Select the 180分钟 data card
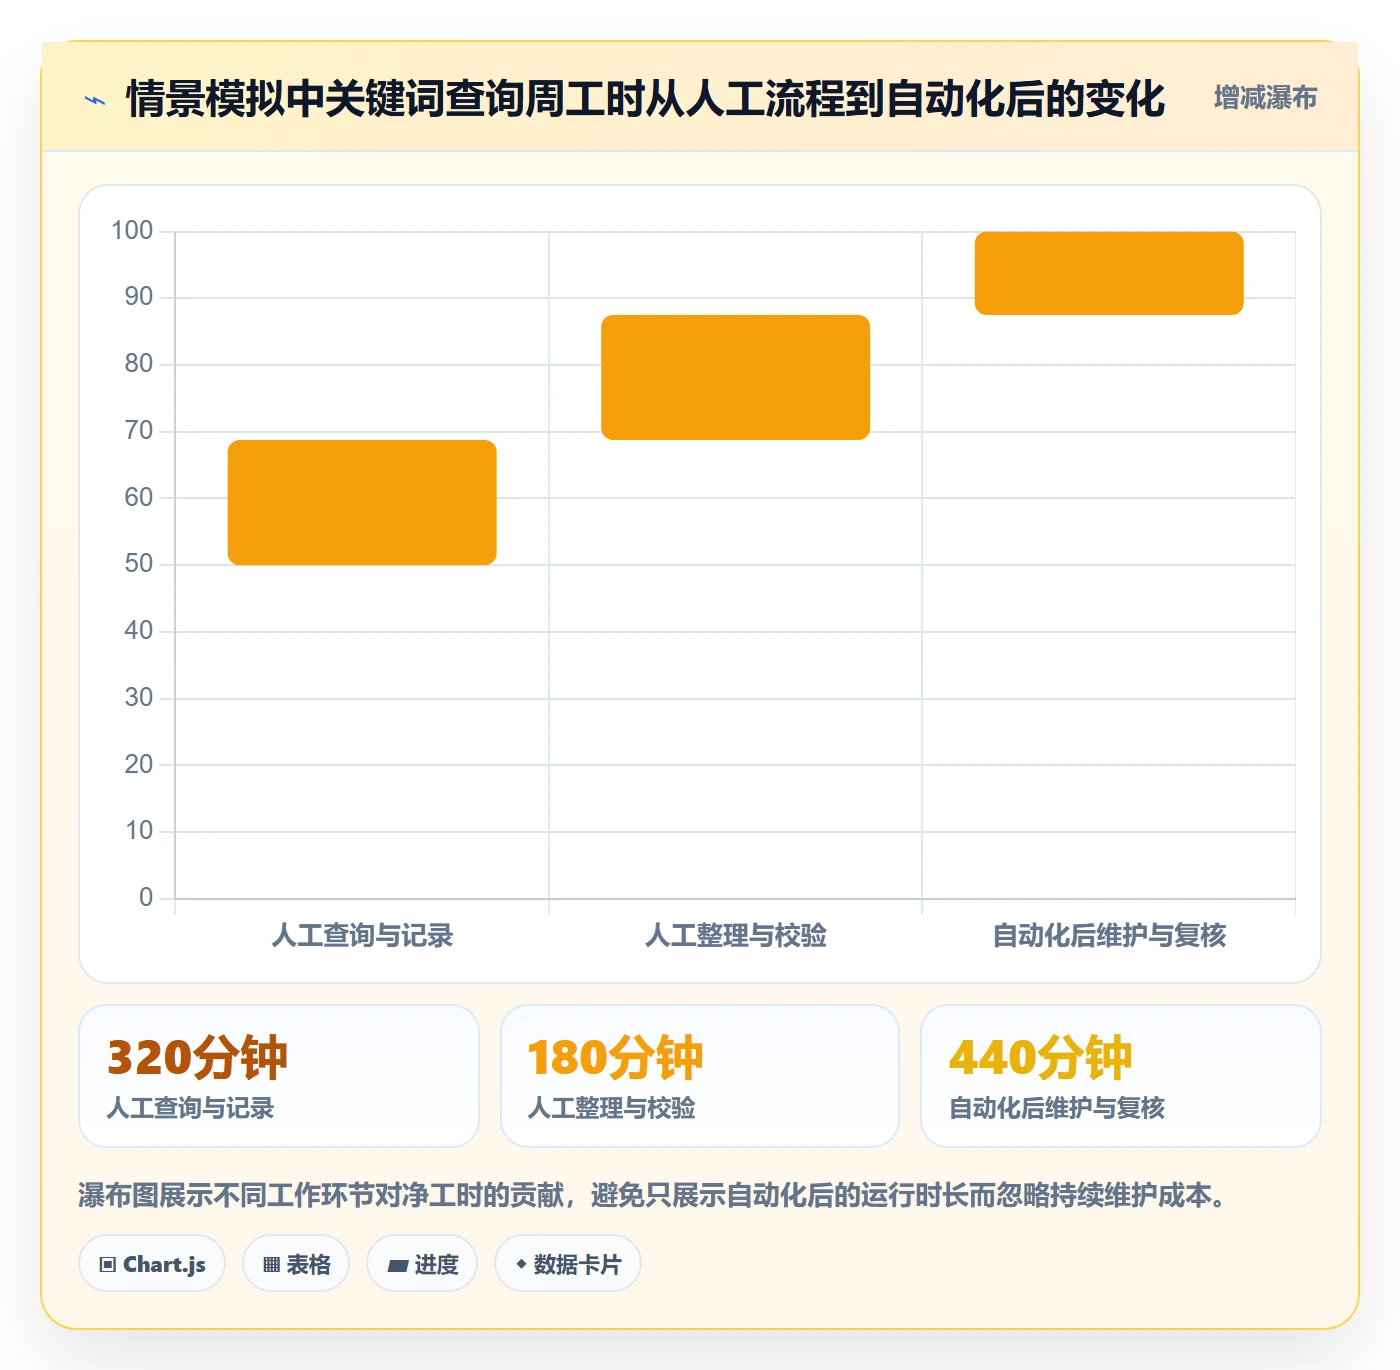Image resolution: width=1400 pixels, height=1370 pixels. [700, 1076]
